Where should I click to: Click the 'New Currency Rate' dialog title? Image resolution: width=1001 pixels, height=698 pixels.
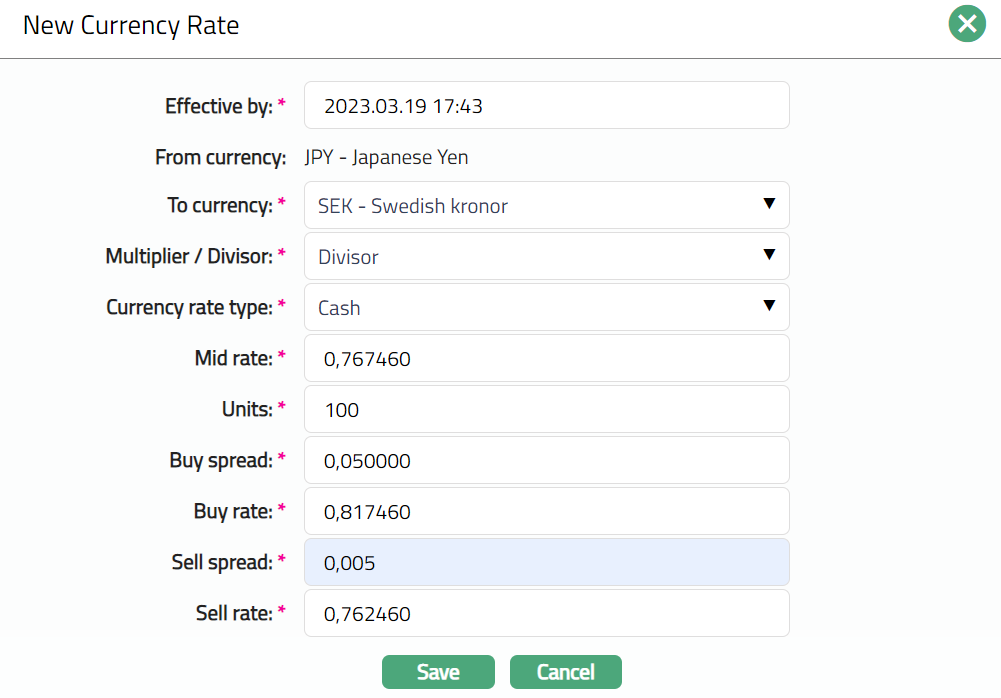(131, 26)
